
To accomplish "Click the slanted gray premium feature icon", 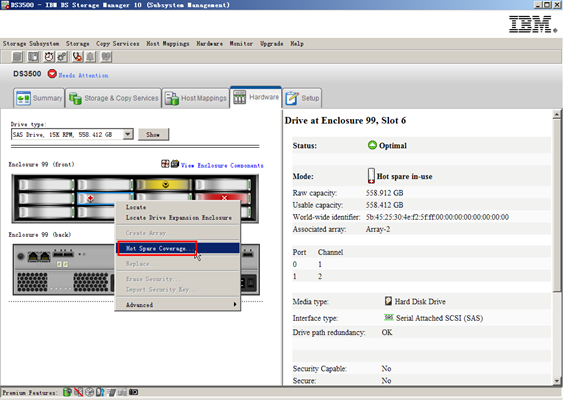I will coord(111,392).
